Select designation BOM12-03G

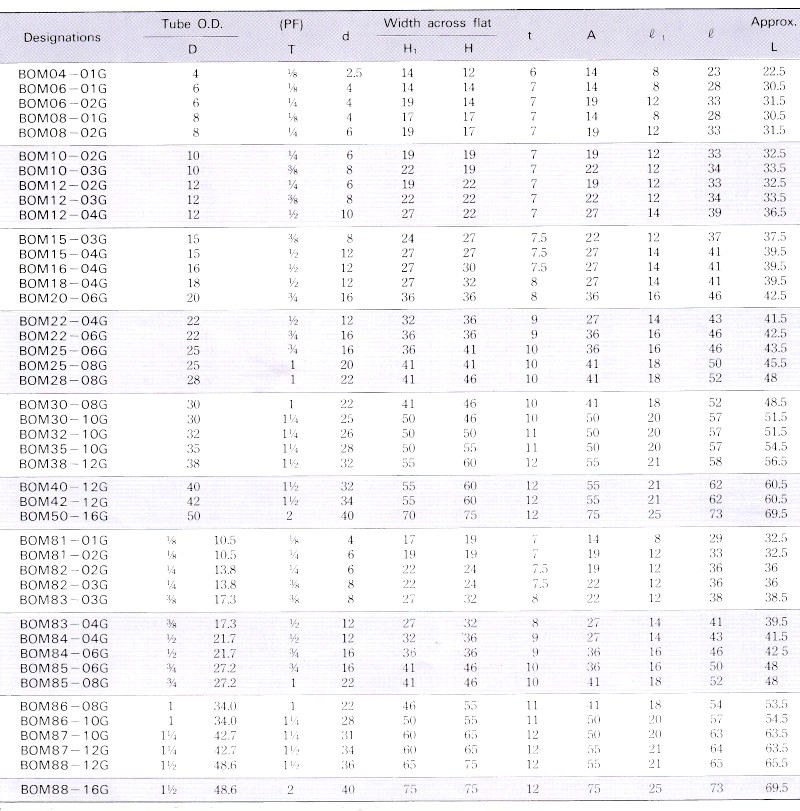[x=63, y=200]
